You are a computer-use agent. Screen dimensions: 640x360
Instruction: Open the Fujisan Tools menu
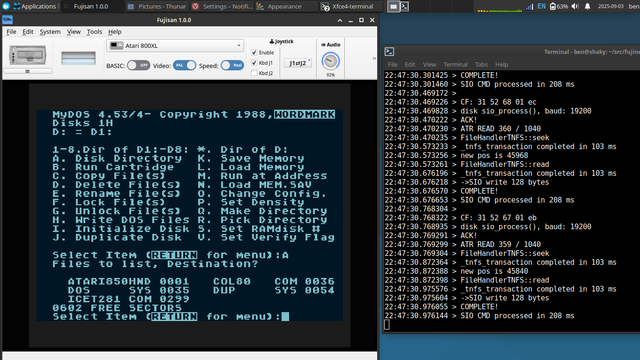pos(94,32)
